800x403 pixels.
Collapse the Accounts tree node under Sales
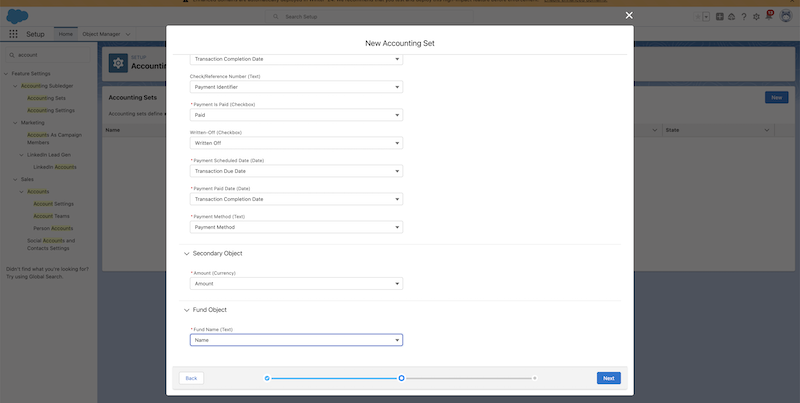(x=21, y=191)
